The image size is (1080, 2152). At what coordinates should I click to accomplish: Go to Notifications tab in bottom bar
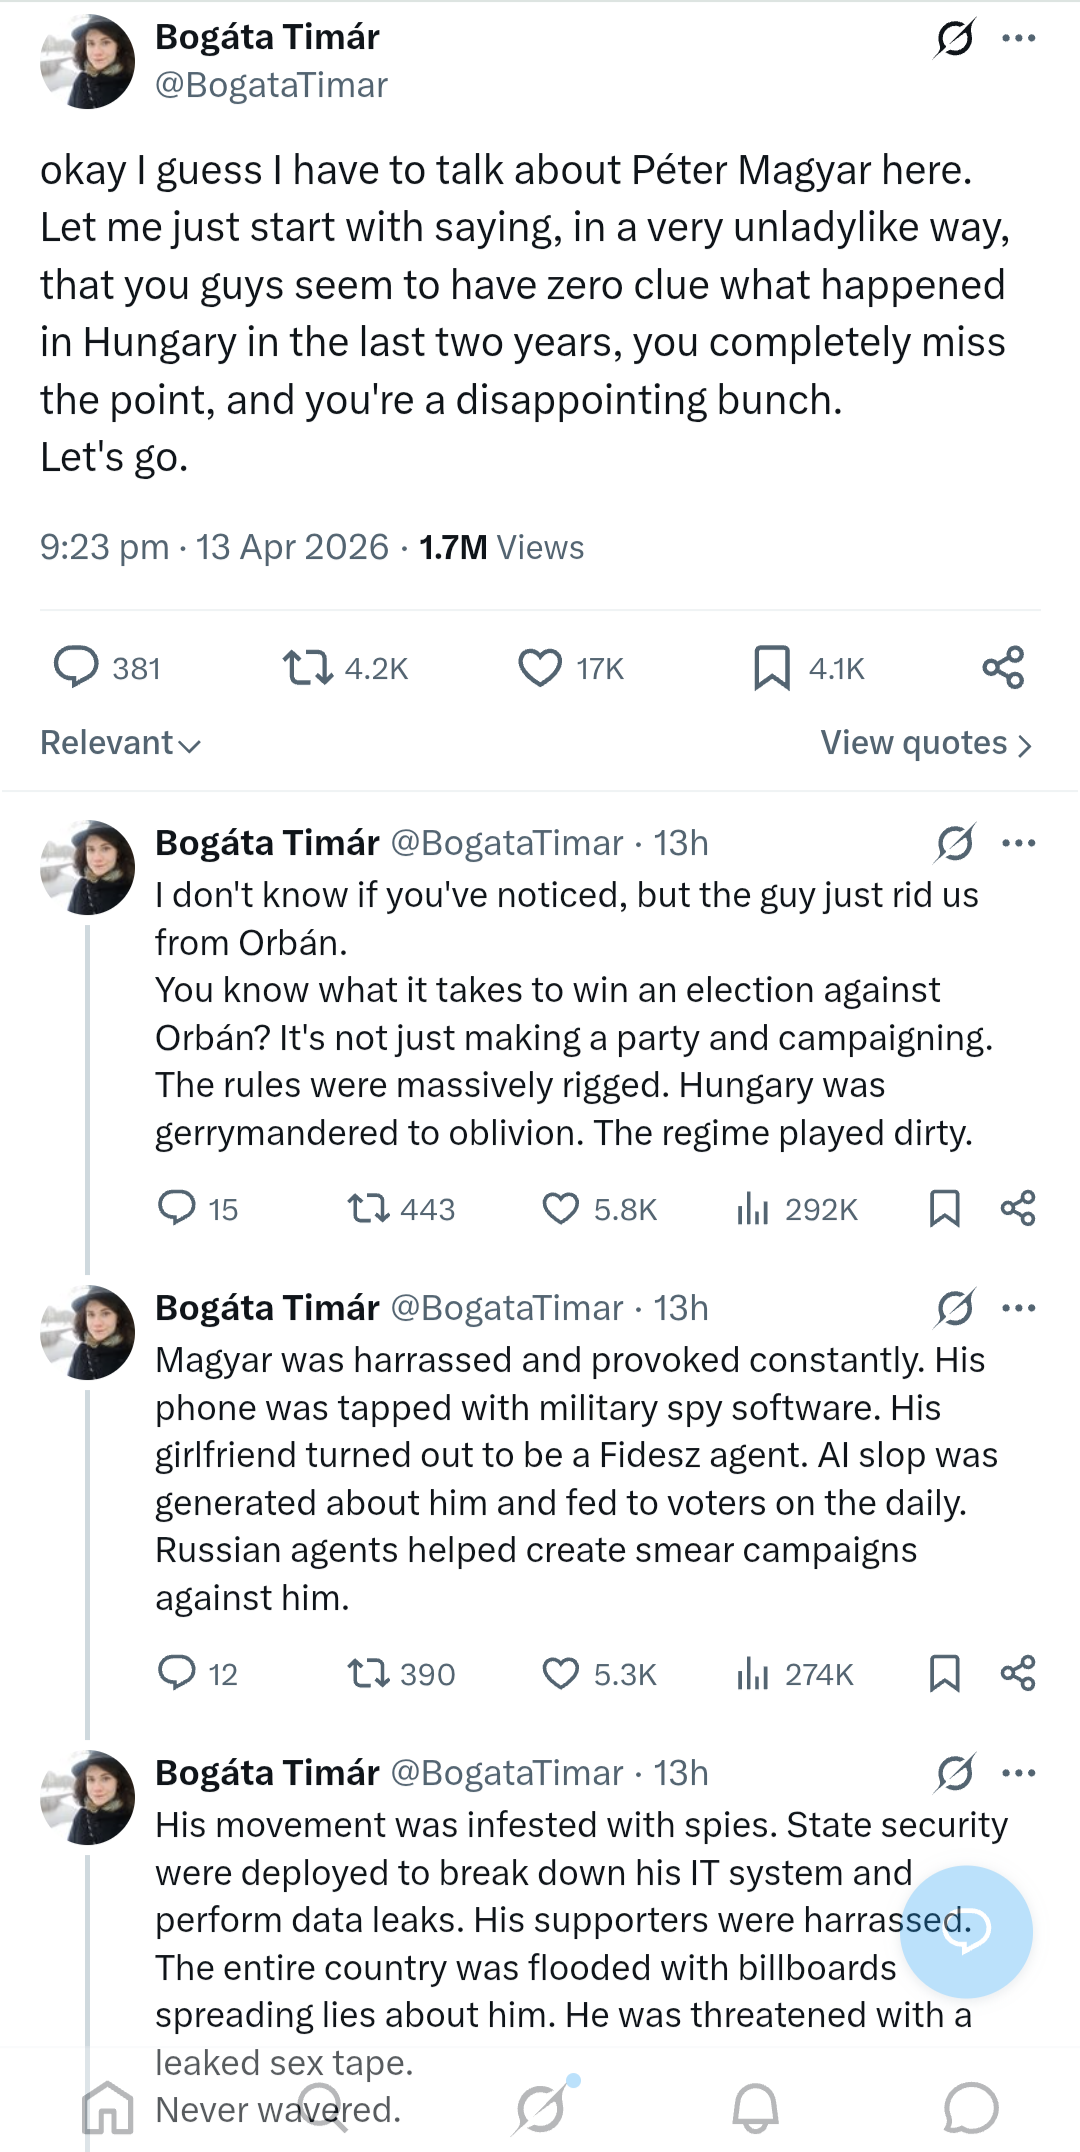pyautogui.click(x=755, y=2108)
